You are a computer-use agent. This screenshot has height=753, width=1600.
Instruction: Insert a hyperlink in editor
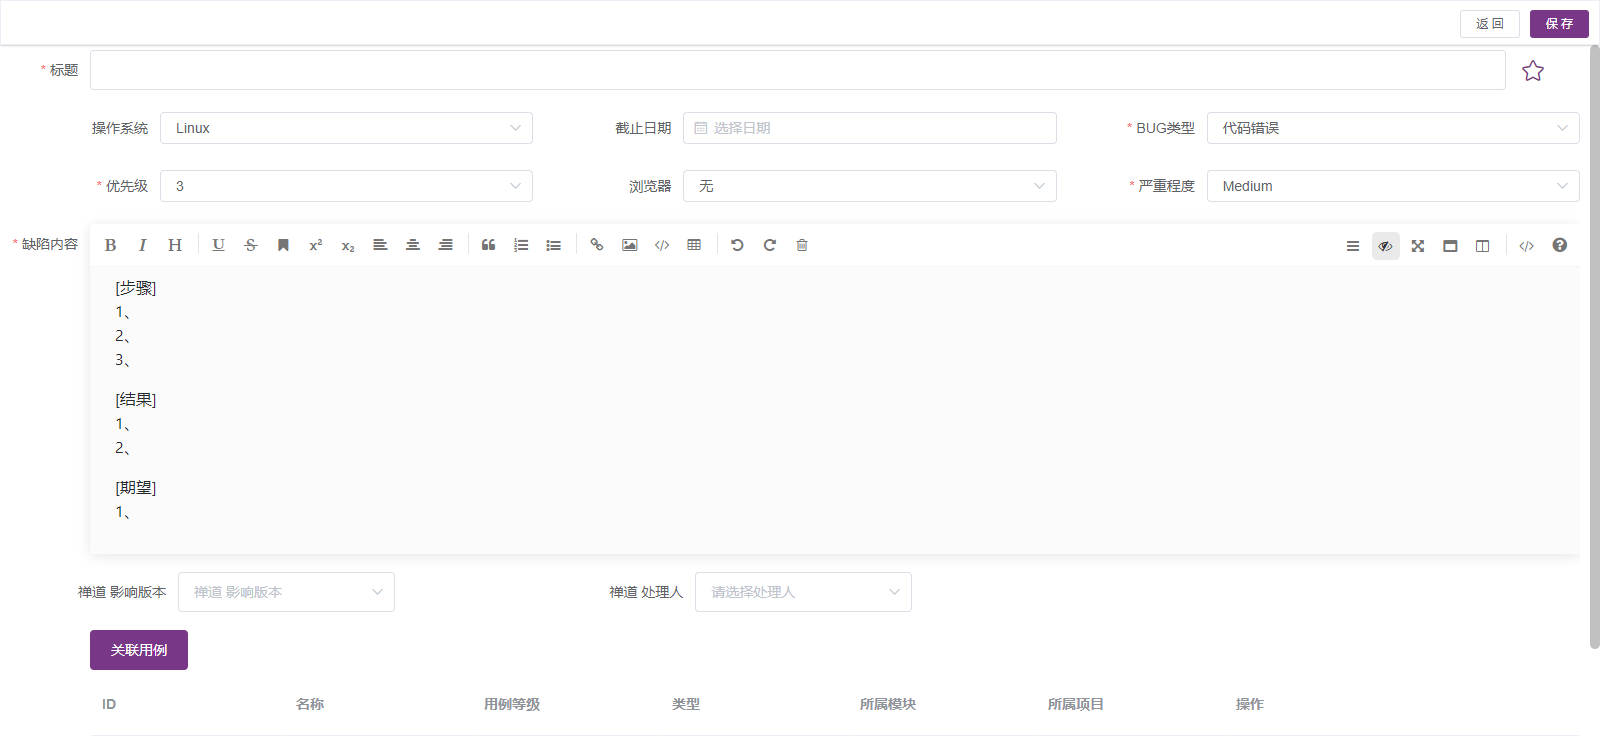[597, 245]
